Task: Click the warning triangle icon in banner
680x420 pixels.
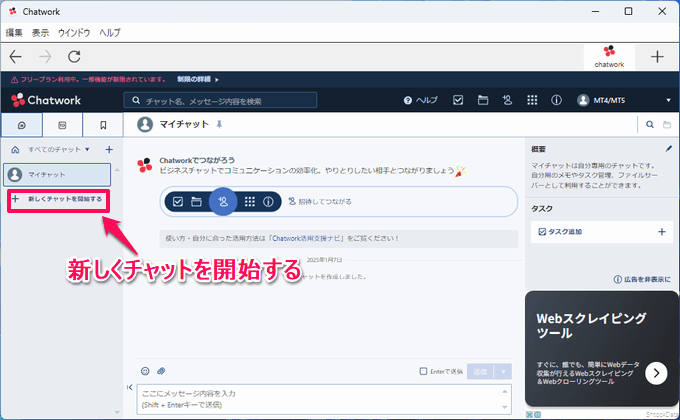Action: pyautogui.click(x=14, y=79)
